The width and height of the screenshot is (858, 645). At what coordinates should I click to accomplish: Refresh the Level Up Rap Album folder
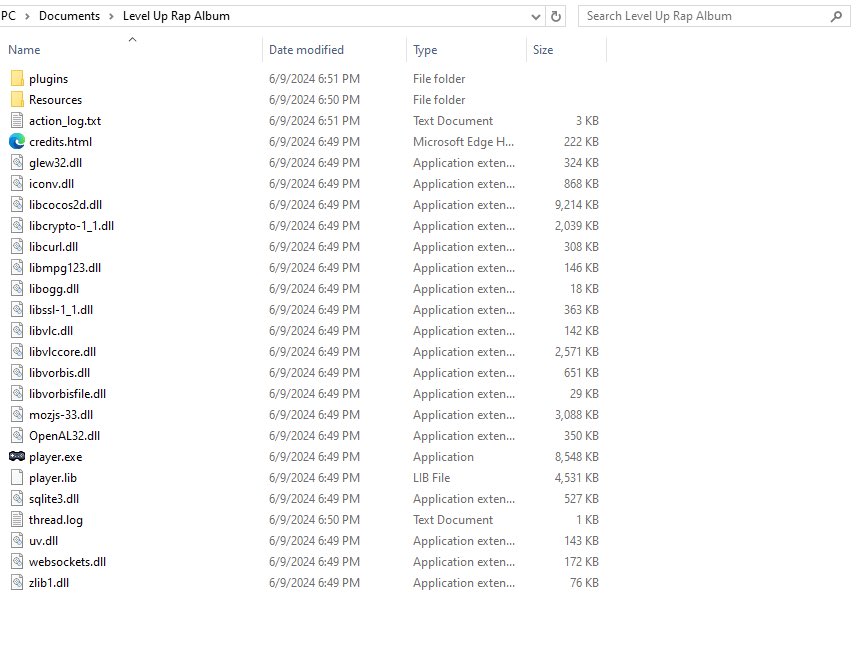pyautogui.click(x=555, y=16)
